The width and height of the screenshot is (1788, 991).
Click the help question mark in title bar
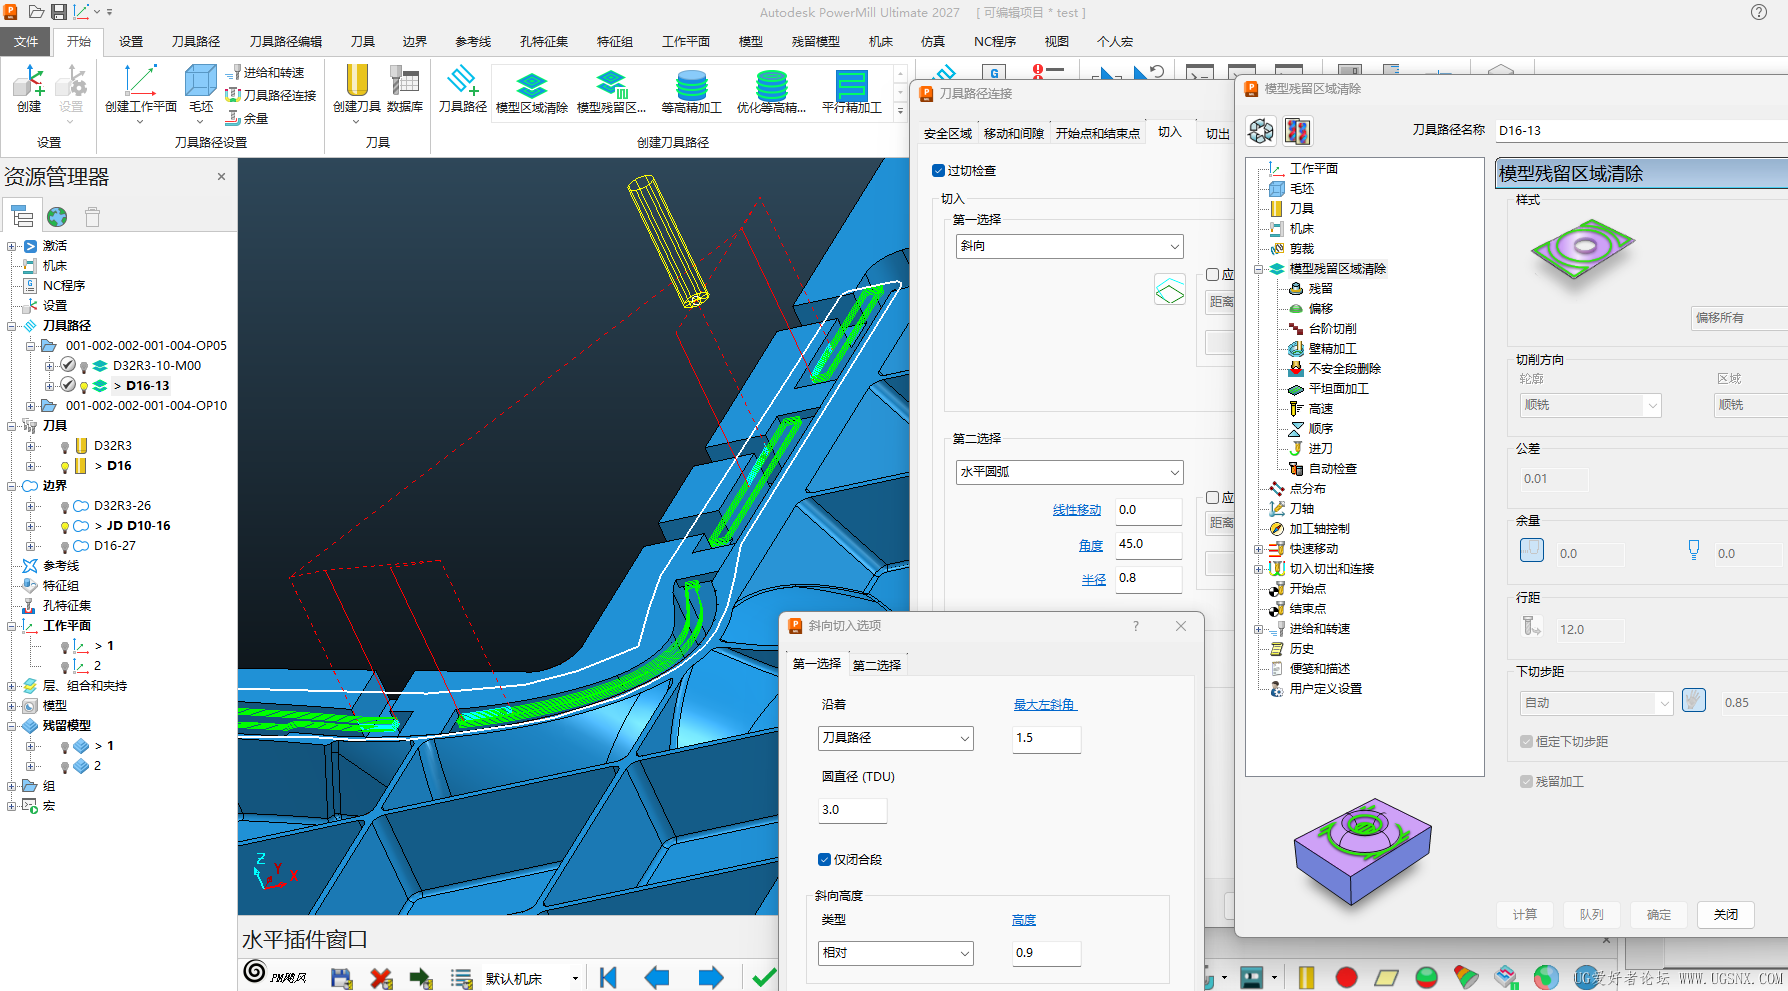[x=1759, y=12]
